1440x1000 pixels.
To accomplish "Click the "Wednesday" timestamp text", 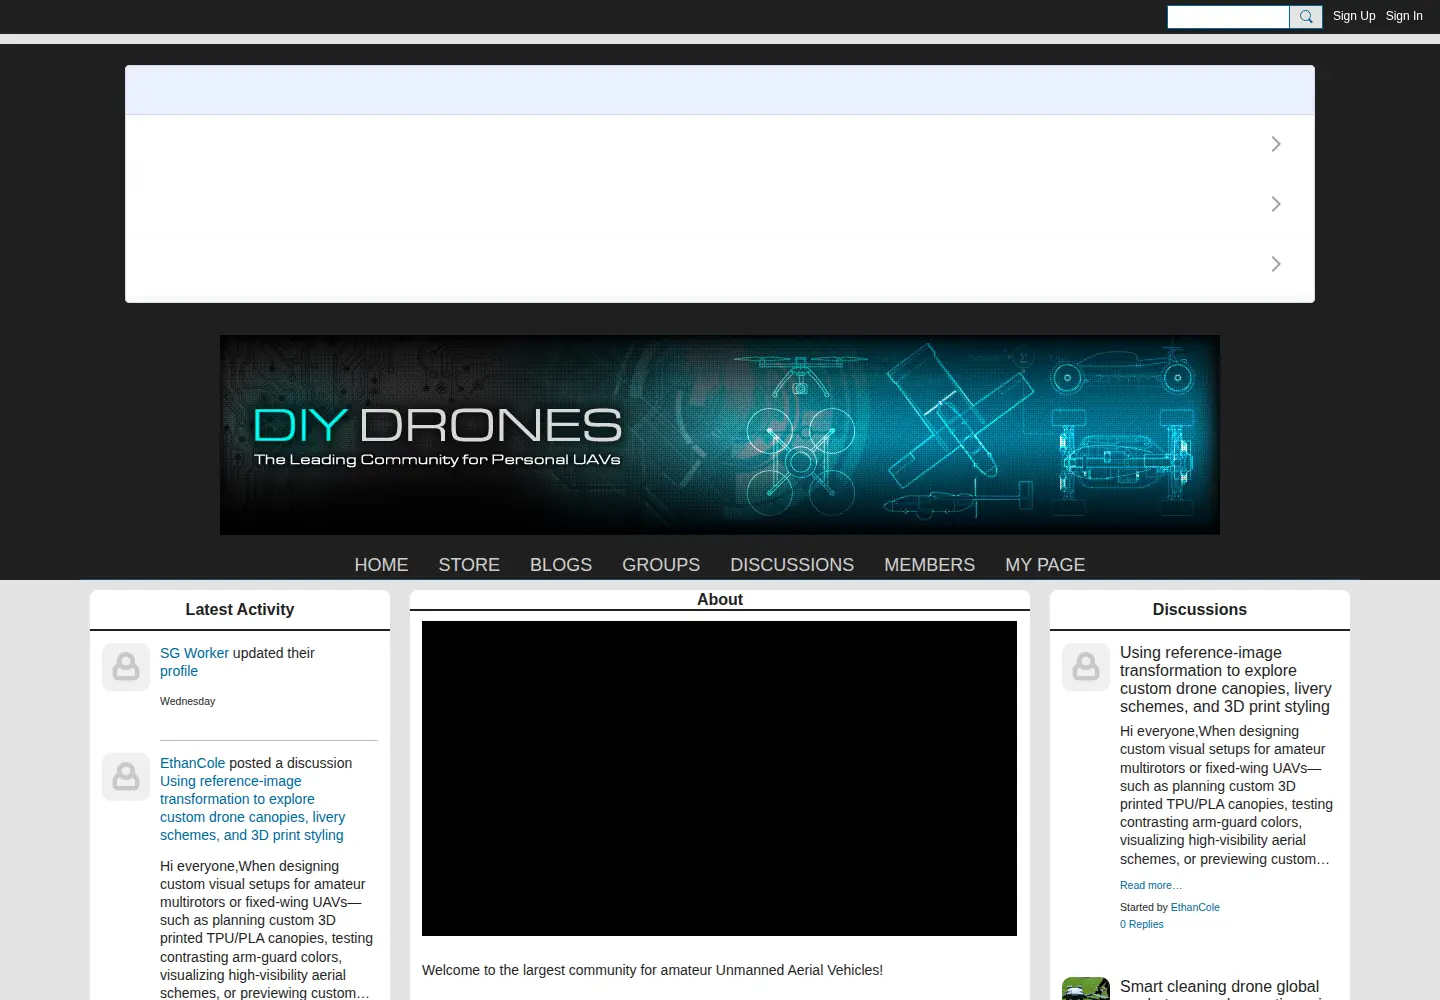I will click(x=188, y=701).
